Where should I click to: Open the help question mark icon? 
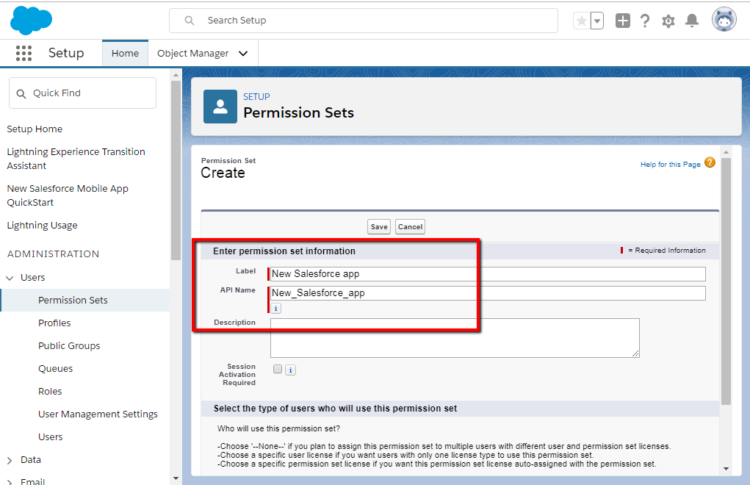(x=645, y=21)
